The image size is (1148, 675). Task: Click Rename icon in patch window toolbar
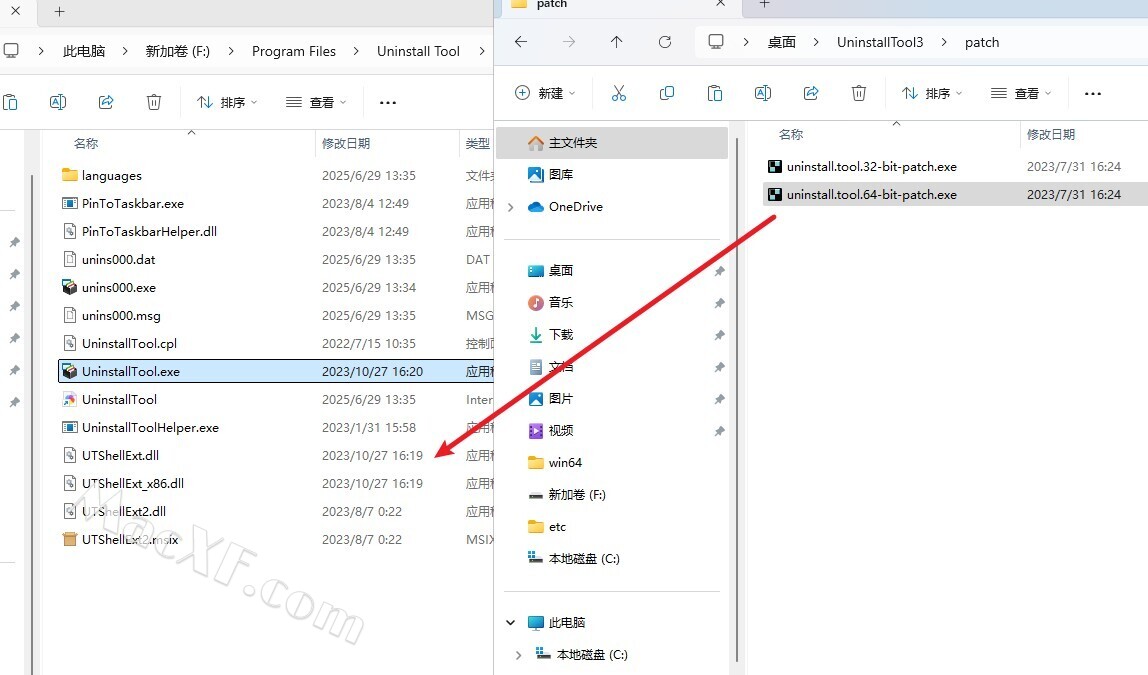[762, 93]
